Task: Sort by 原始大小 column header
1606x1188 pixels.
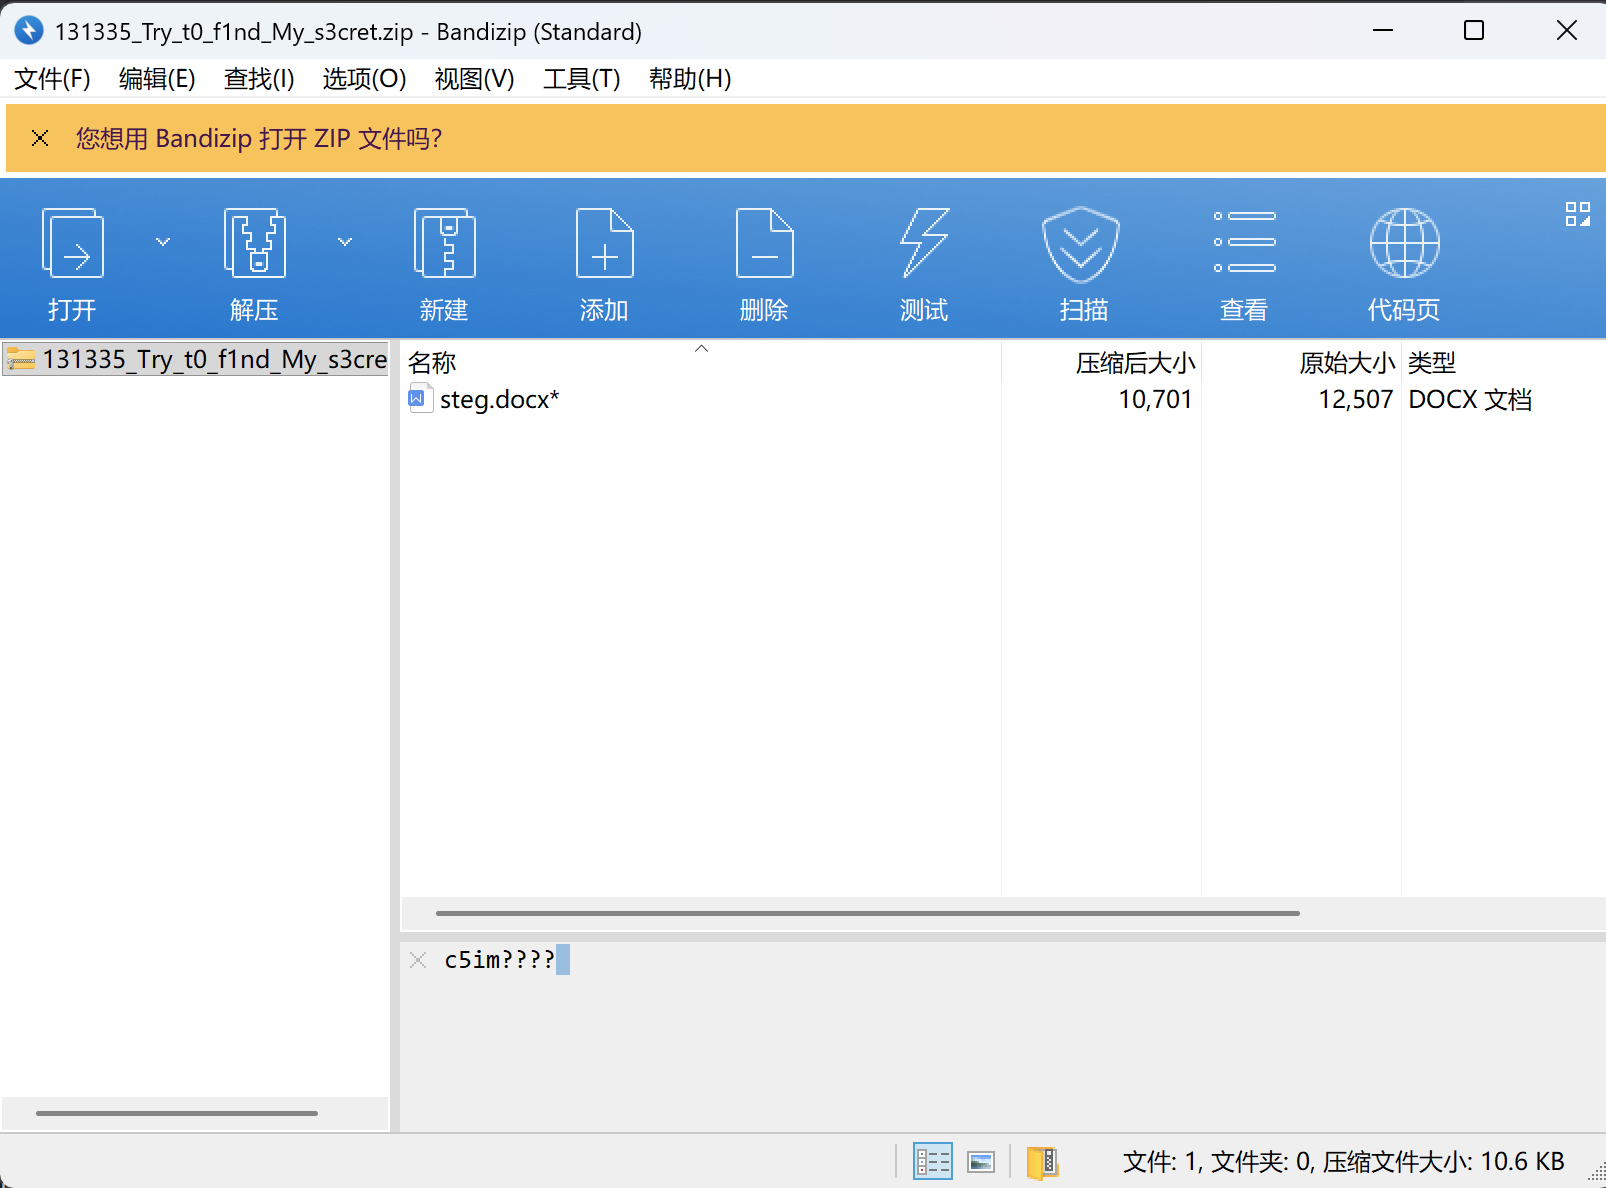Action: coord(1347,363)
